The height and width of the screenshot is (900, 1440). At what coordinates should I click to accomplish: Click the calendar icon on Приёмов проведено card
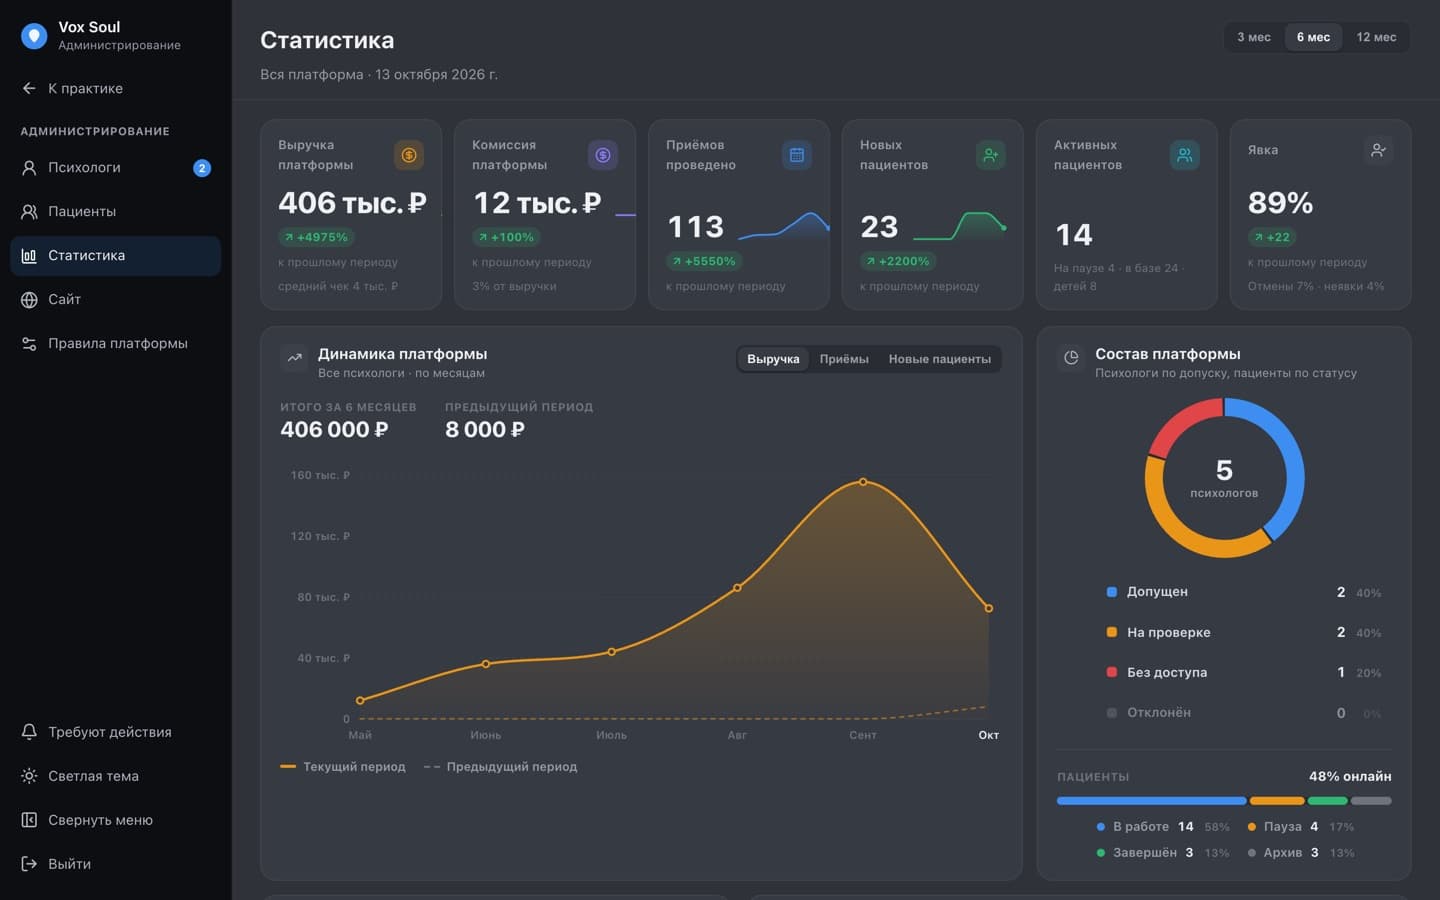[797, 155]
